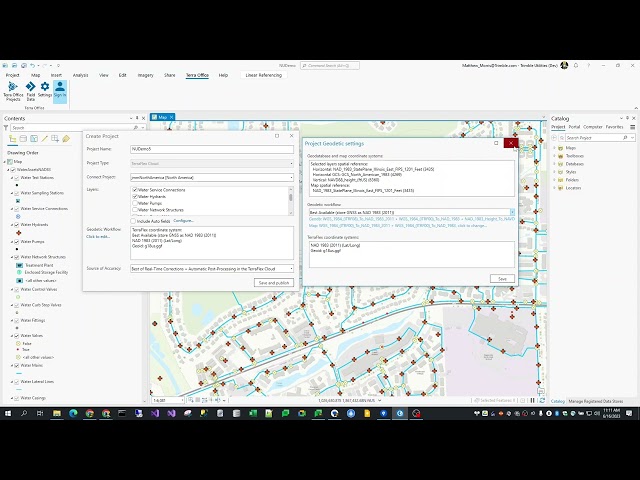Click Save in Project Geodetic settings
Image resolution: width=640 pixels, height=480 pixels.
coord(502,278)
